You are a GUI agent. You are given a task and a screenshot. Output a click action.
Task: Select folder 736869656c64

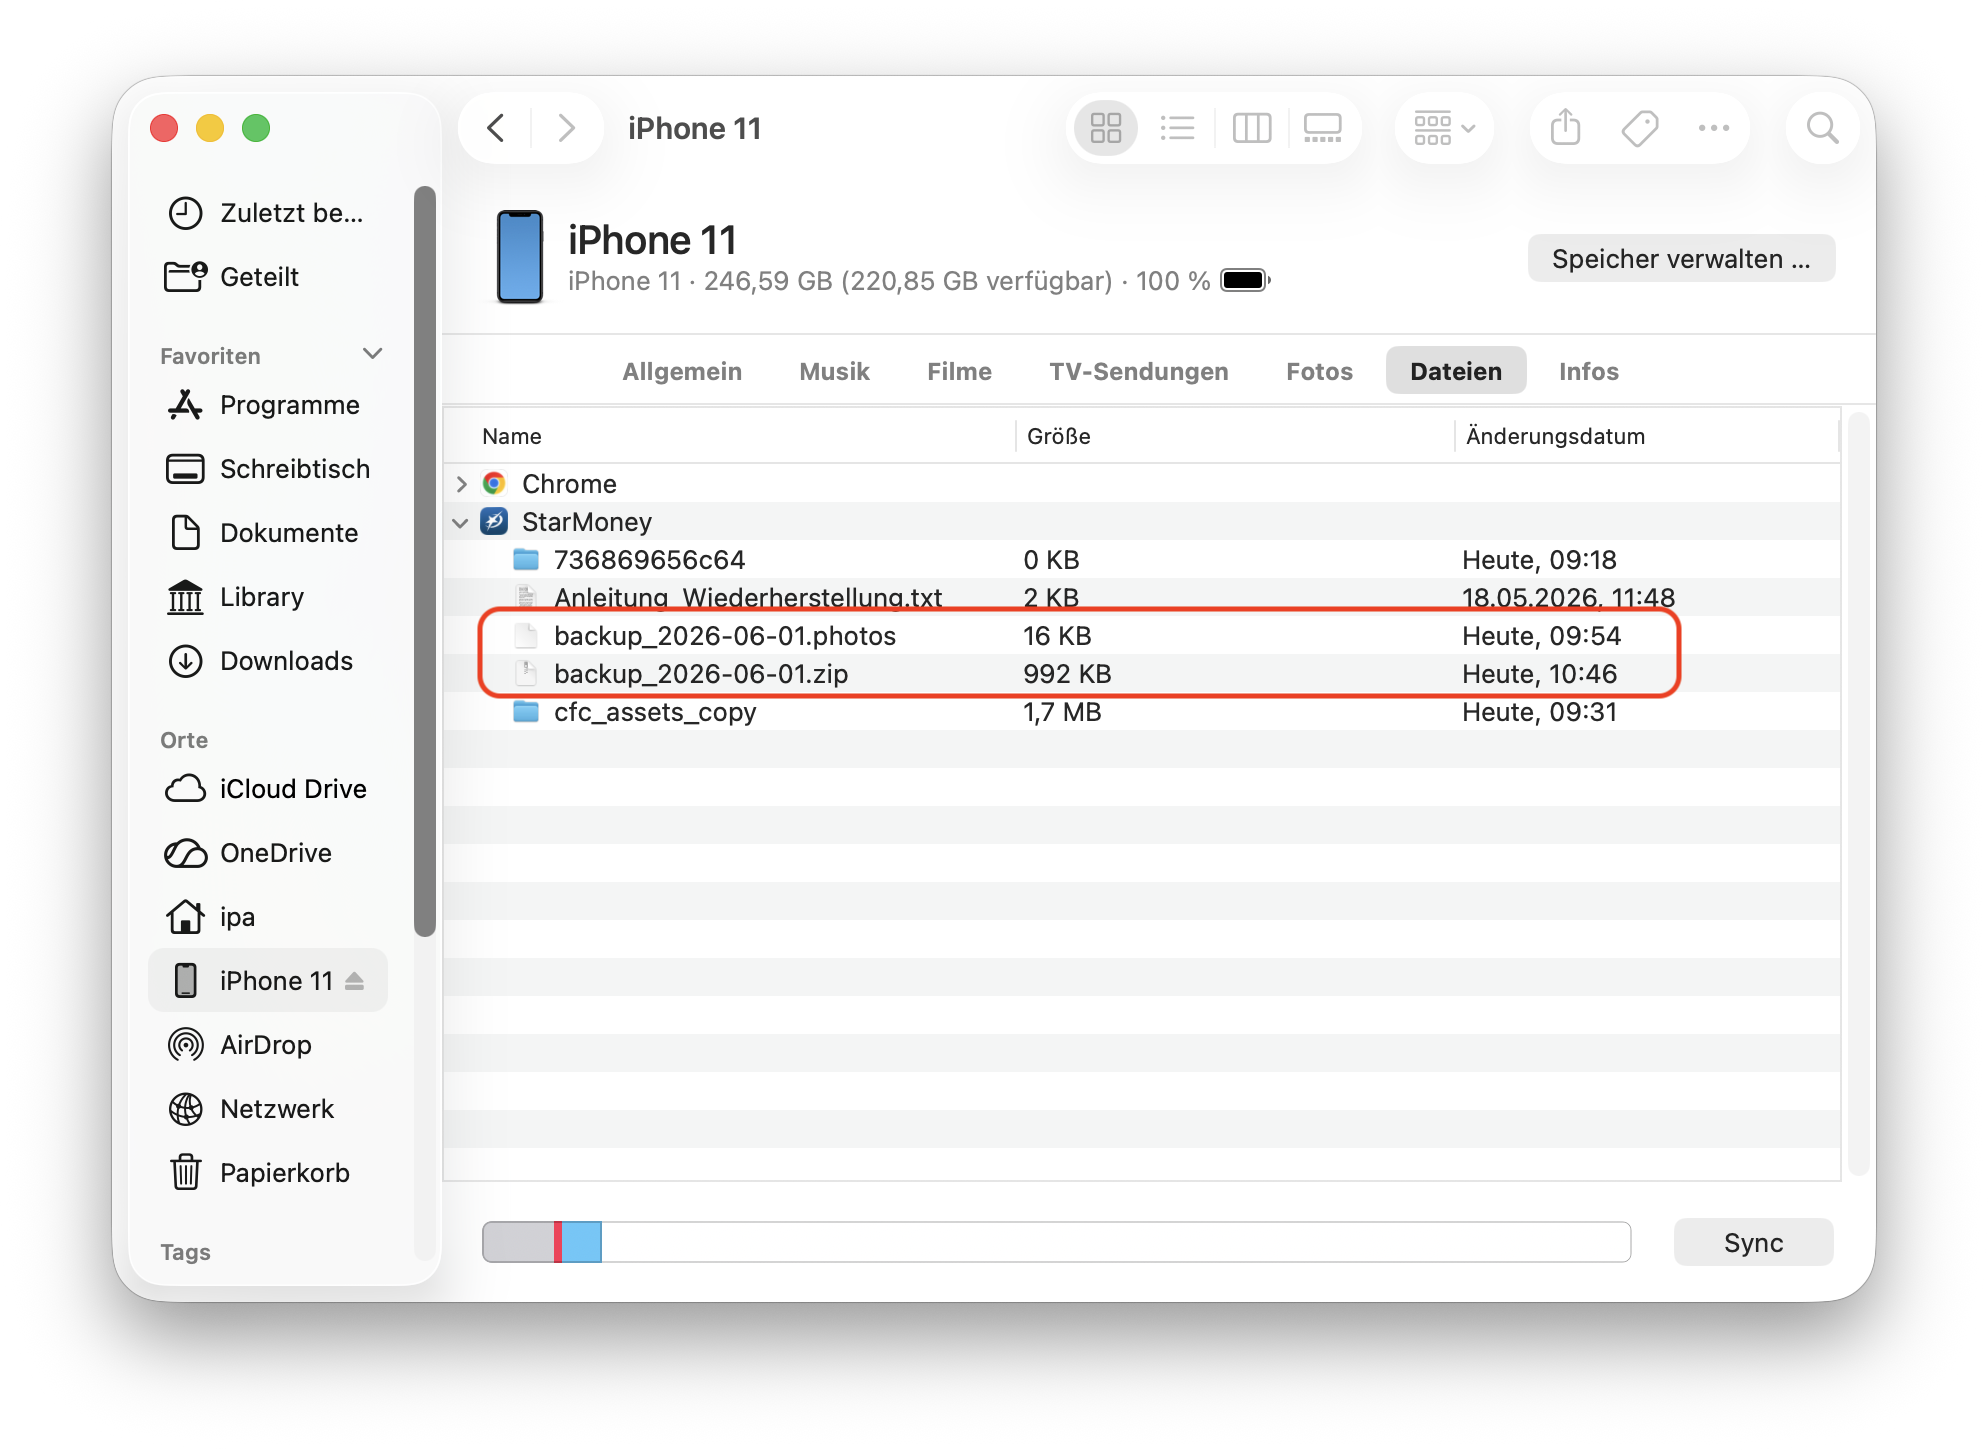[x=1142, y=560]
